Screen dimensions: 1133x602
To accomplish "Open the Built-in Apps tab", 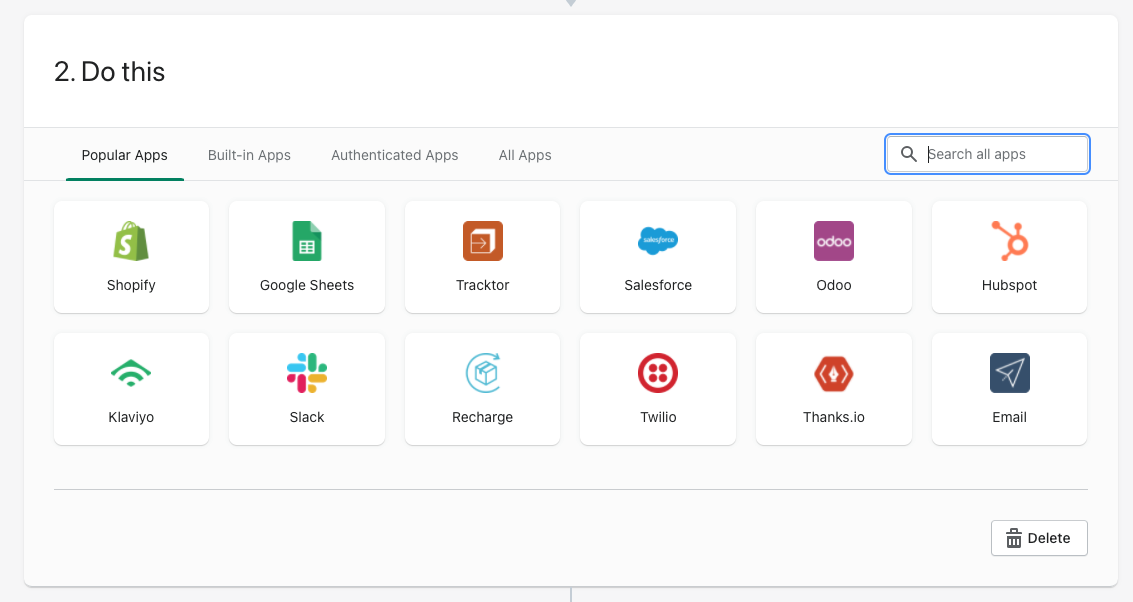I will [249, 155].
